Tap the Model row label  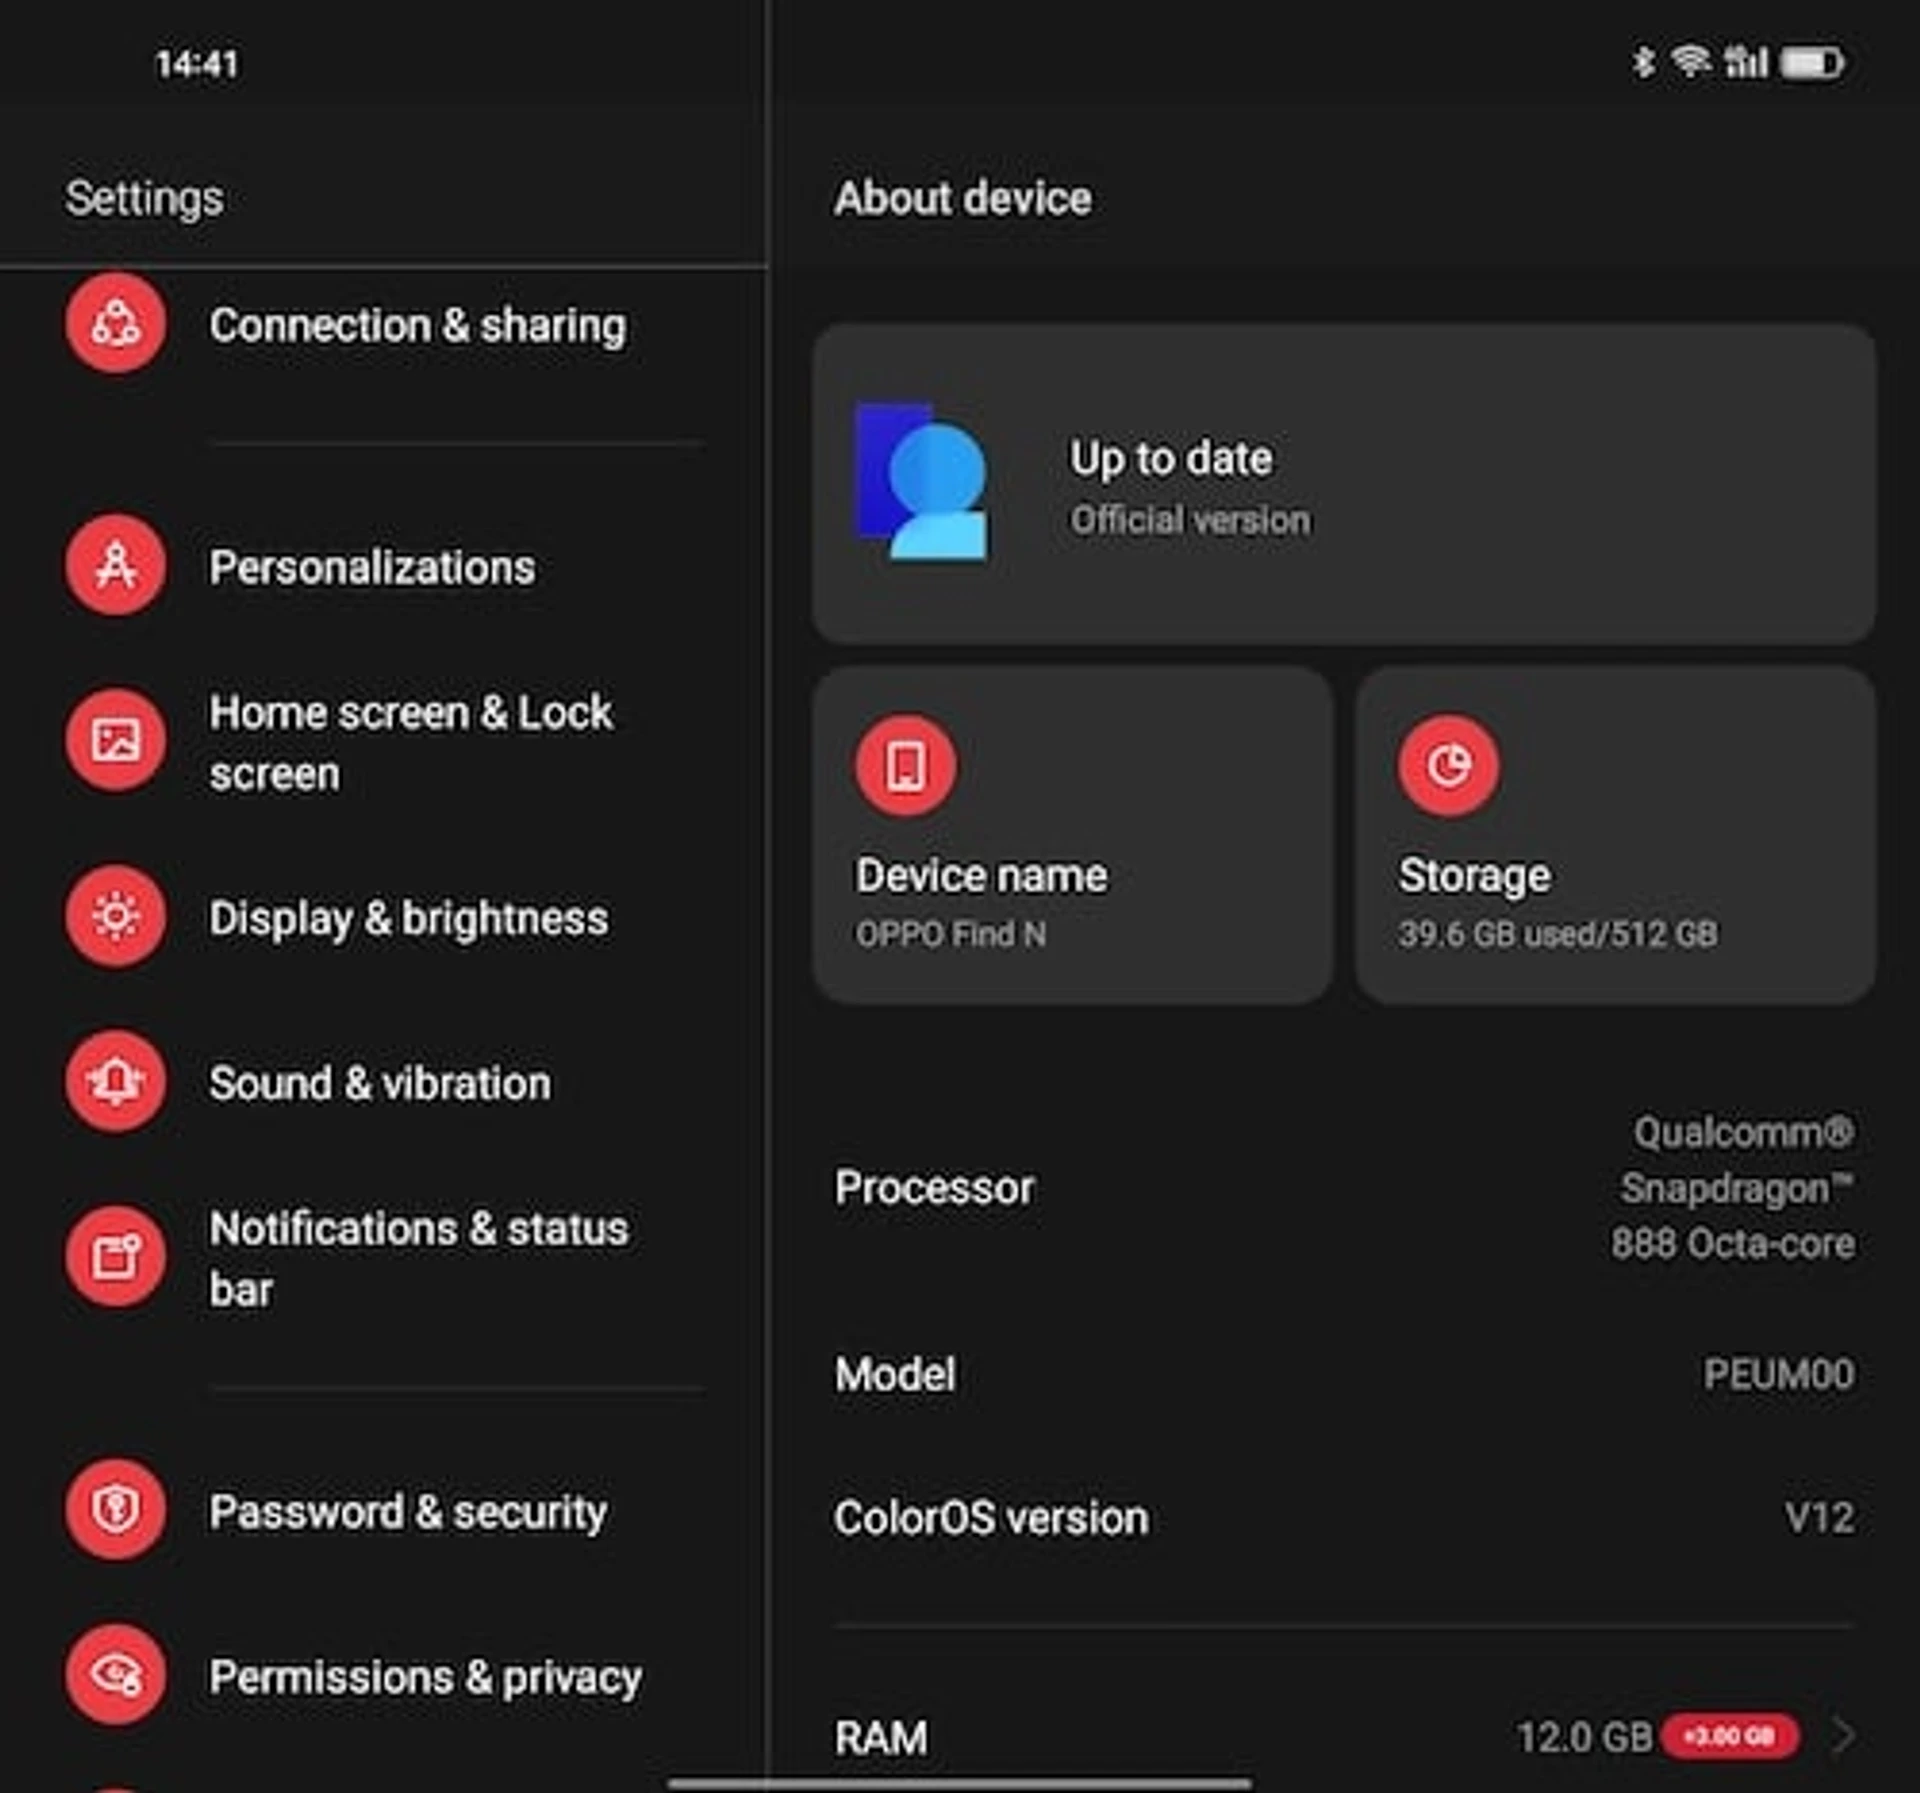(x=895, y=1374)
